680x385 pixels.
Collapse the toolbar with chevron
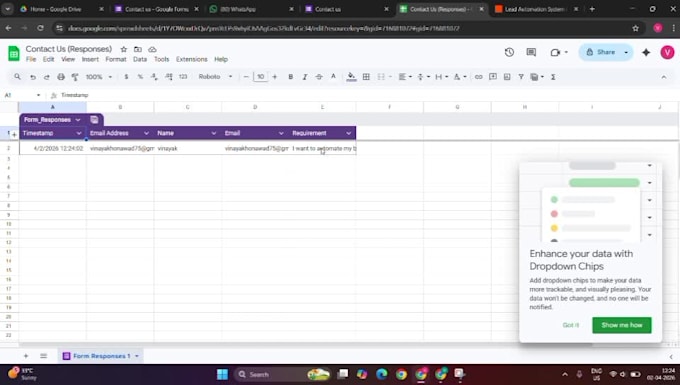coord(664,77)
